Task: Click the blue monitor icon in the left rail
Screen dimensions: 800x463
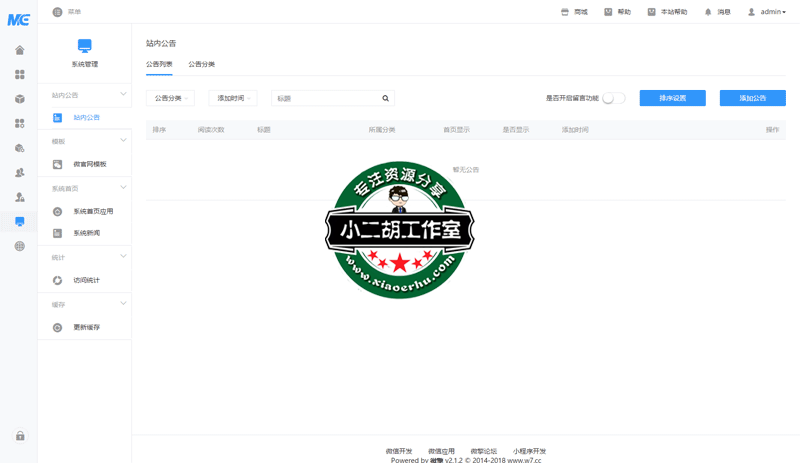Action: [x=19, y=222]
